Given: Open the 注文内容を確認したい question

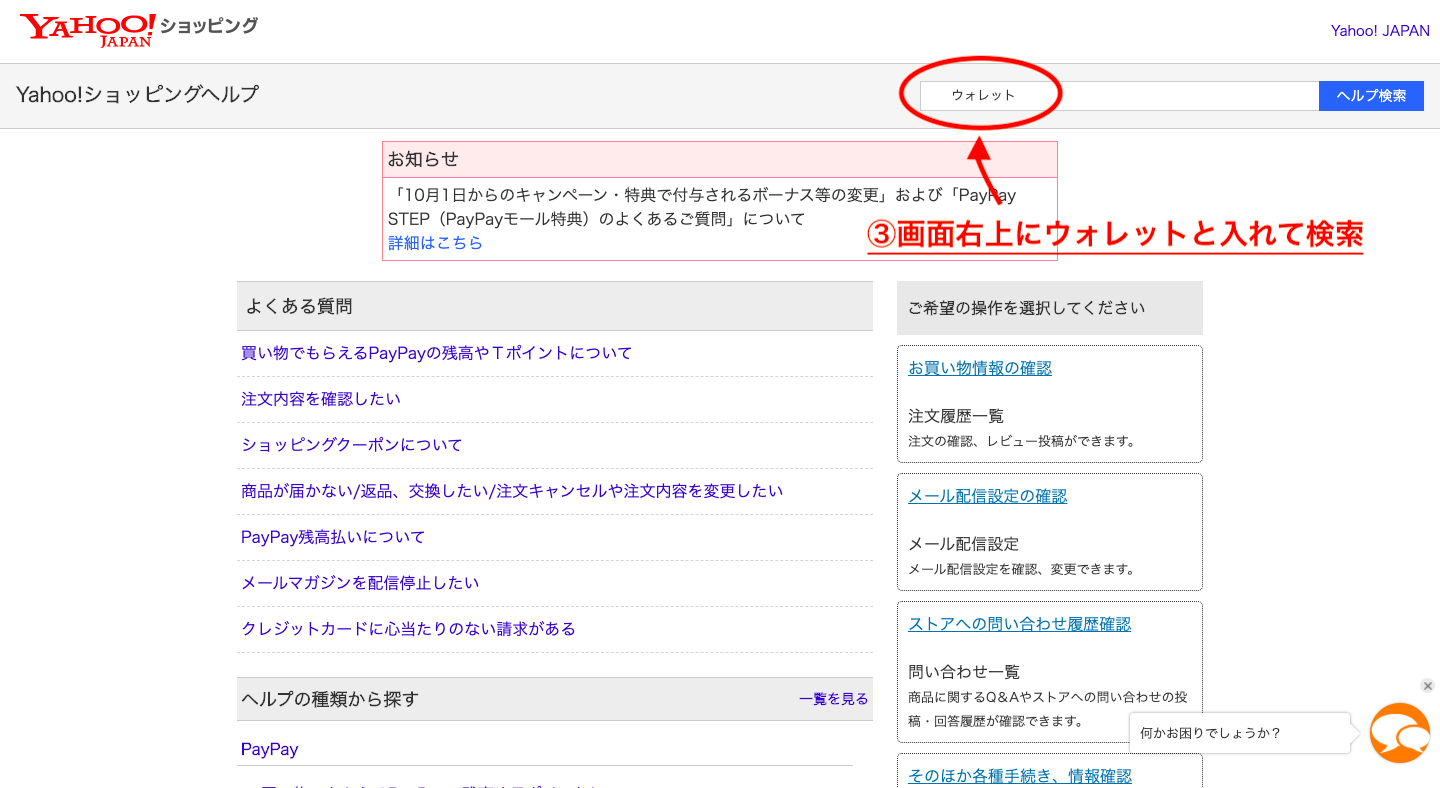Looking at the screenshot, I should point(320,399).
